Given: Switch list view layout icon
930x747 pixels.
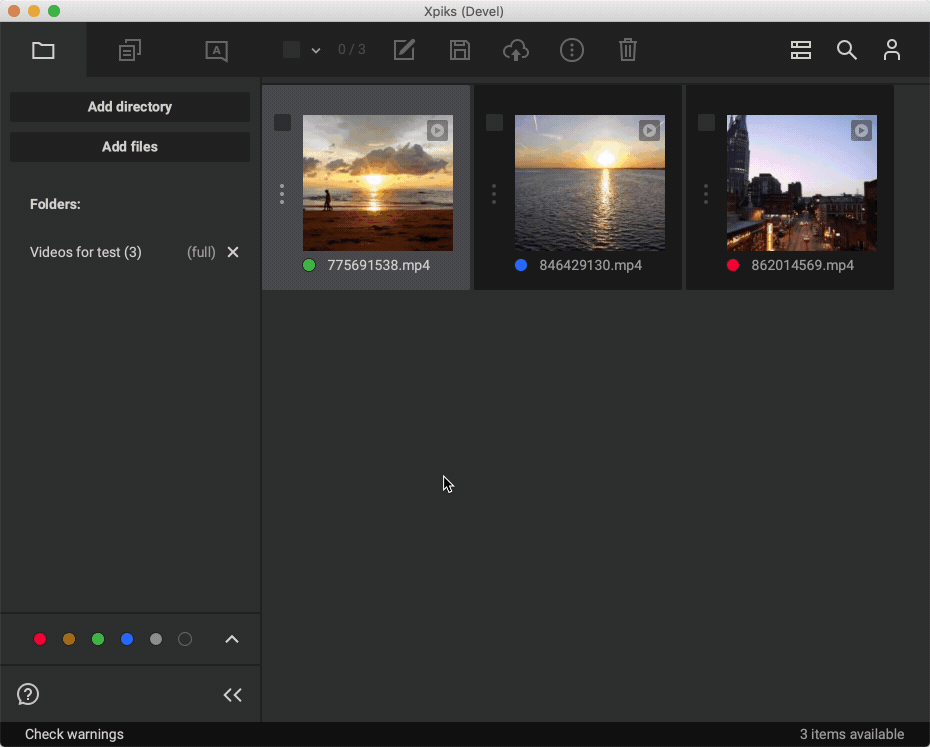Looking at the screenshot, I should coord(801,50).
